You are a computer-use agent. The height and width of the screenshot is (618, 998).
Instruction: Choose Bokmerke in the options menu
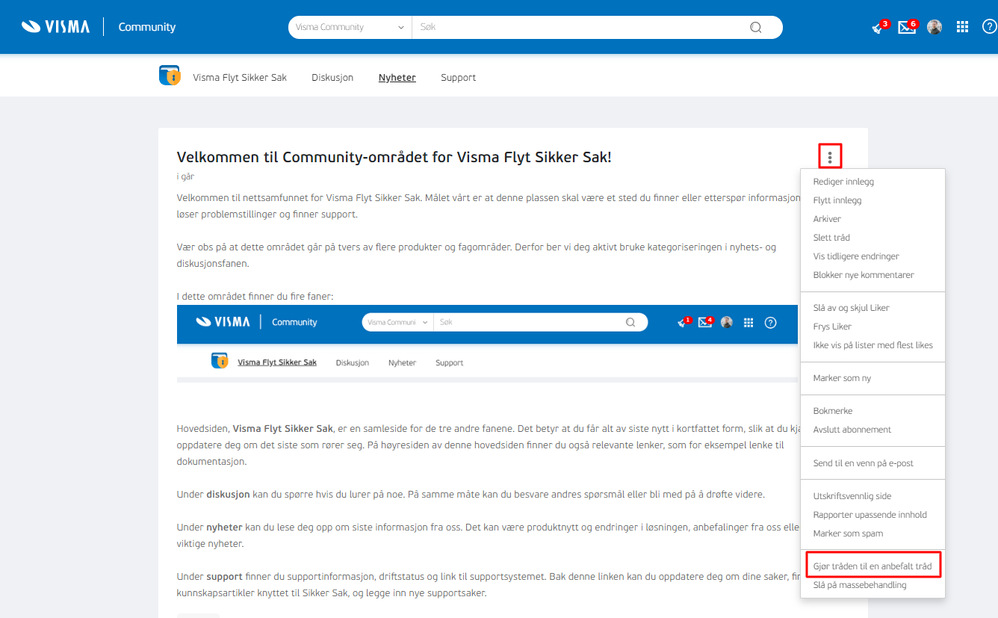pos(833,411)
